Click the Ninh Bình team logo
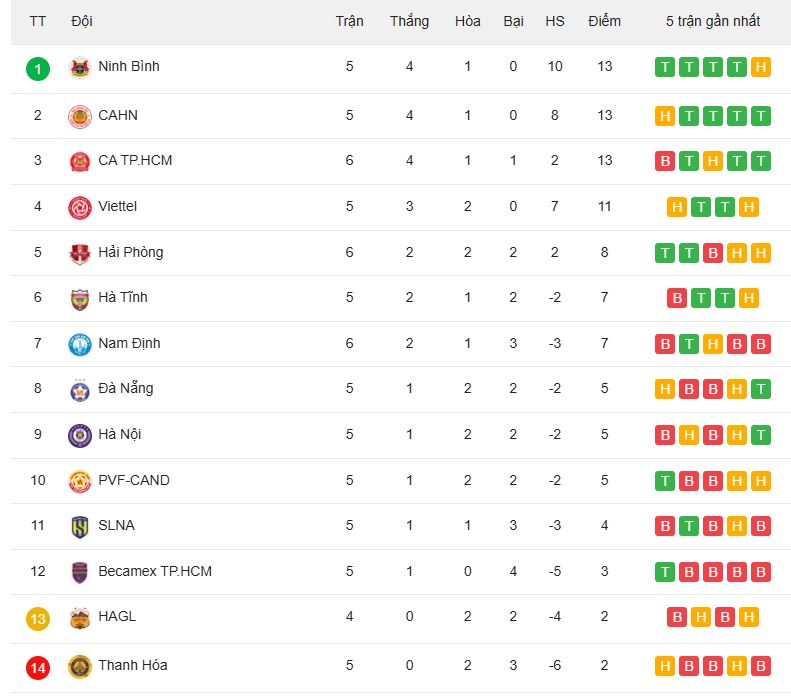Viewport: 791px width, 698px height. coord(80,68)
